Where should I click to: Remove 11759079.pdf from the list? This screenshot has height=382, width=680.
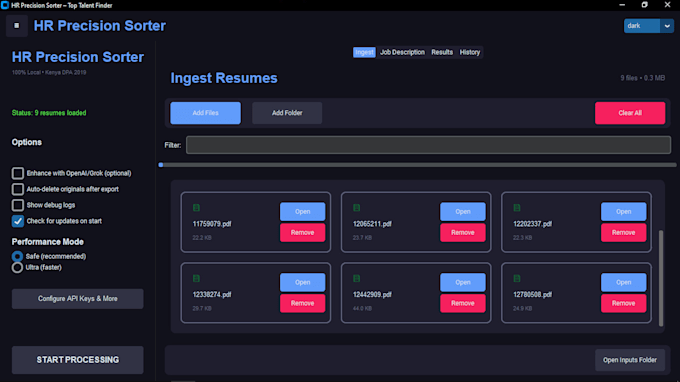(302, 233)
